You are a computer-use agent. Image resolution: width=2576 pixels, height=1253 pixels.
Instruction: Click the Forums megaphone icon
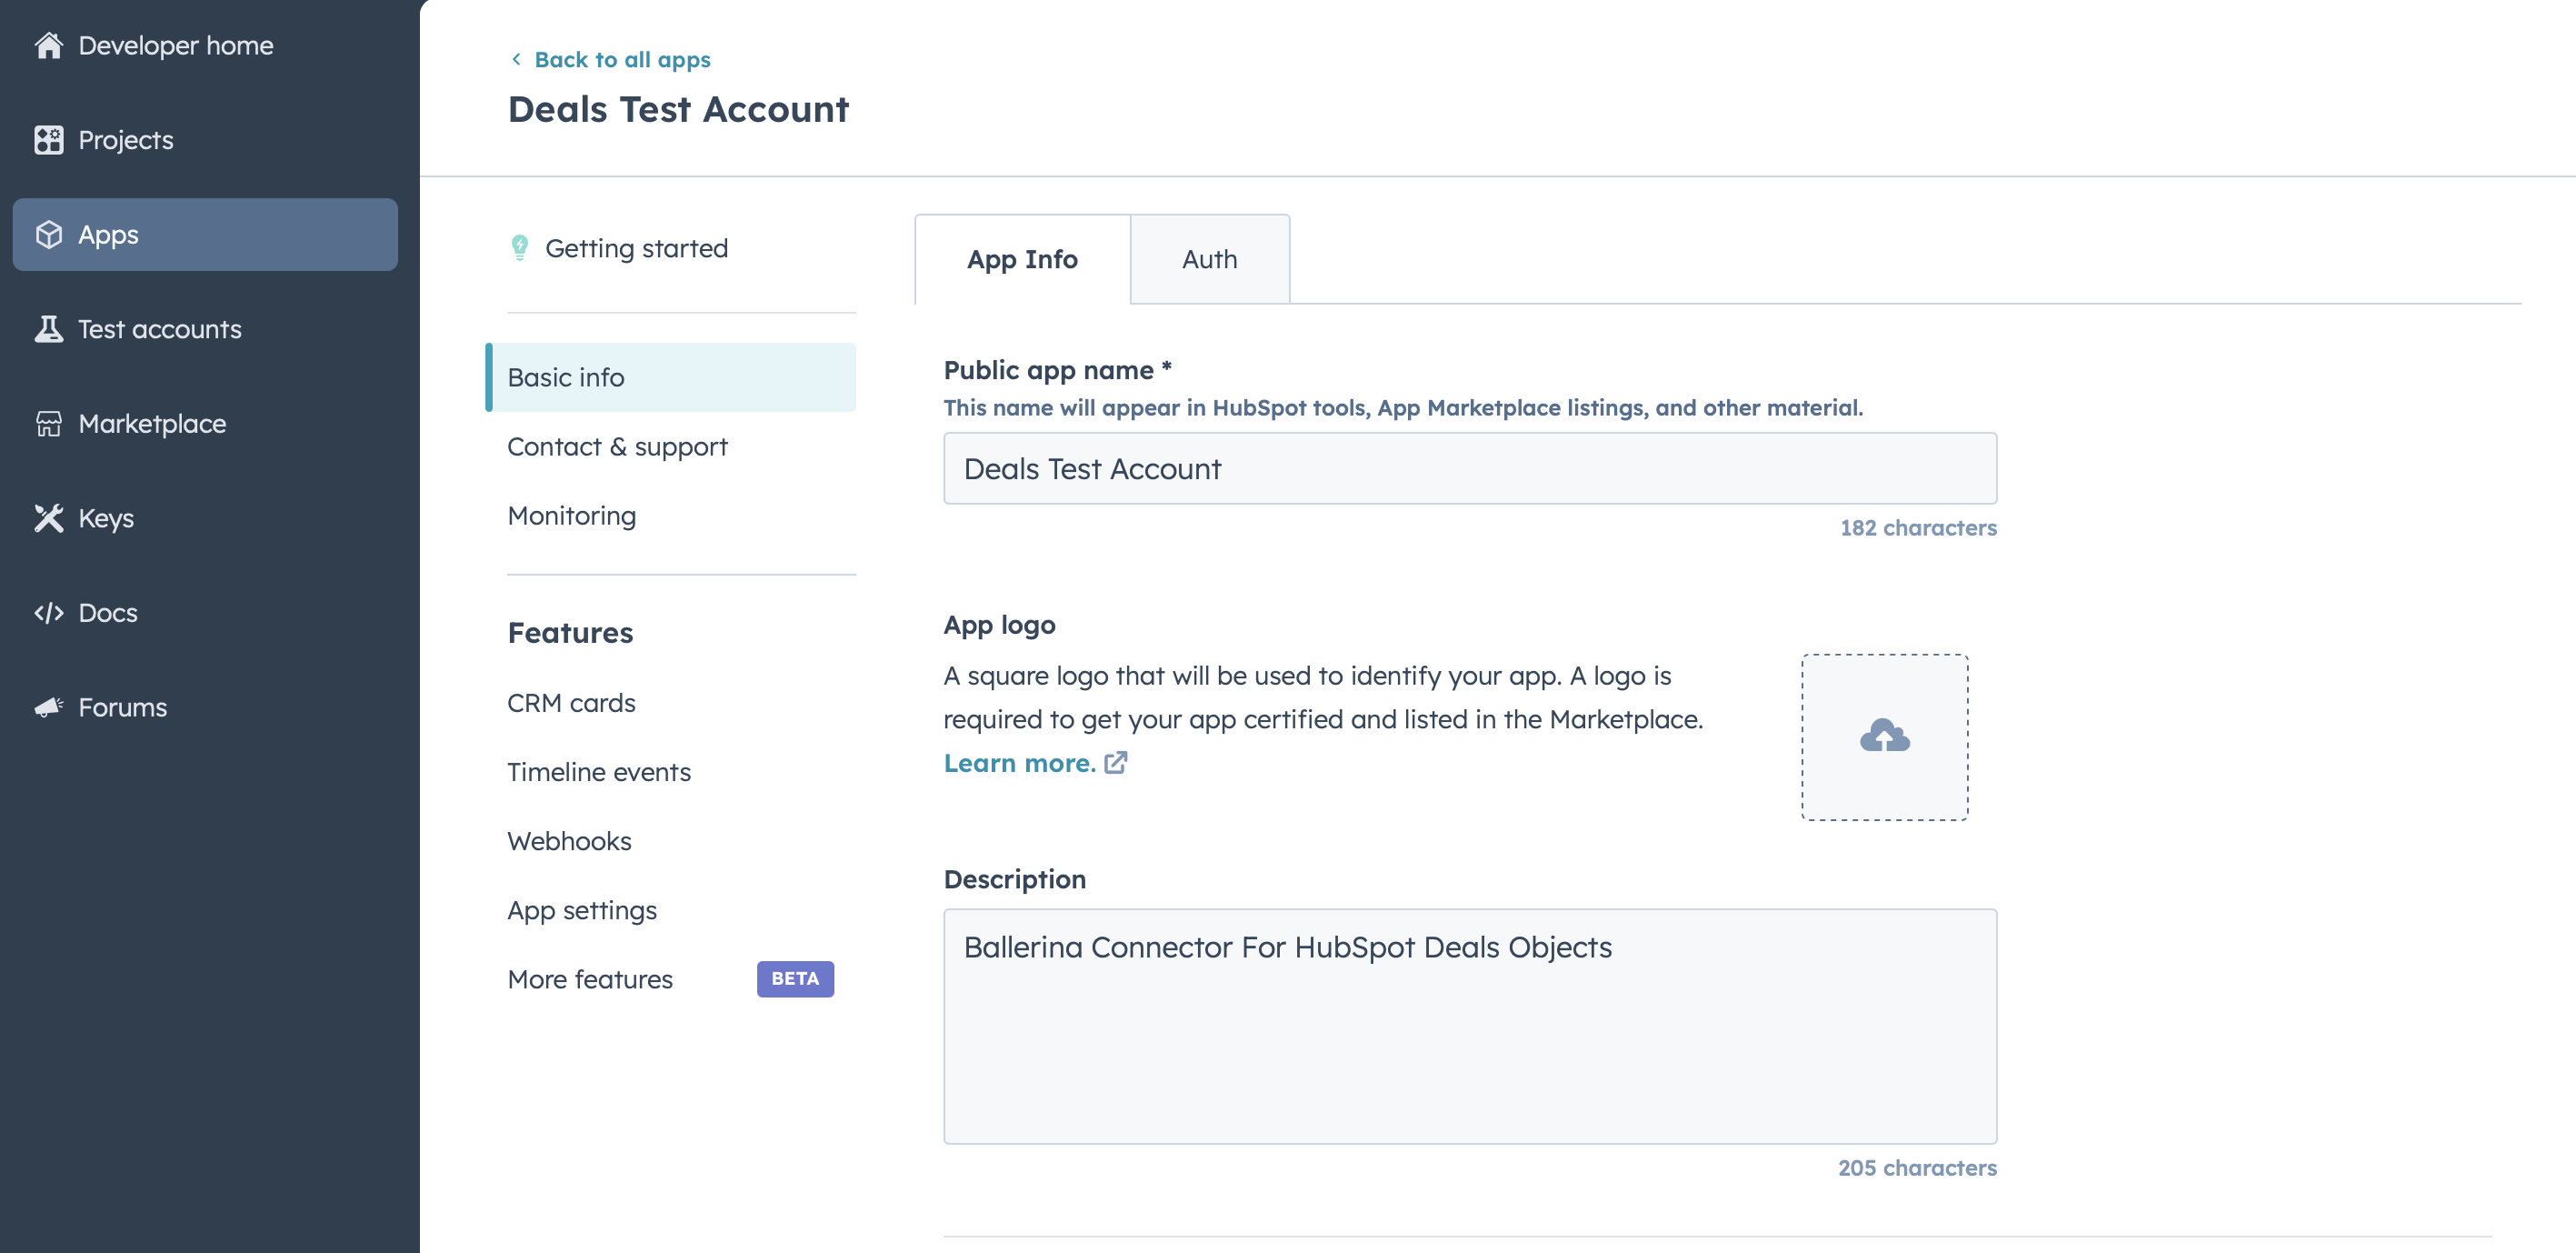point(48,708)
